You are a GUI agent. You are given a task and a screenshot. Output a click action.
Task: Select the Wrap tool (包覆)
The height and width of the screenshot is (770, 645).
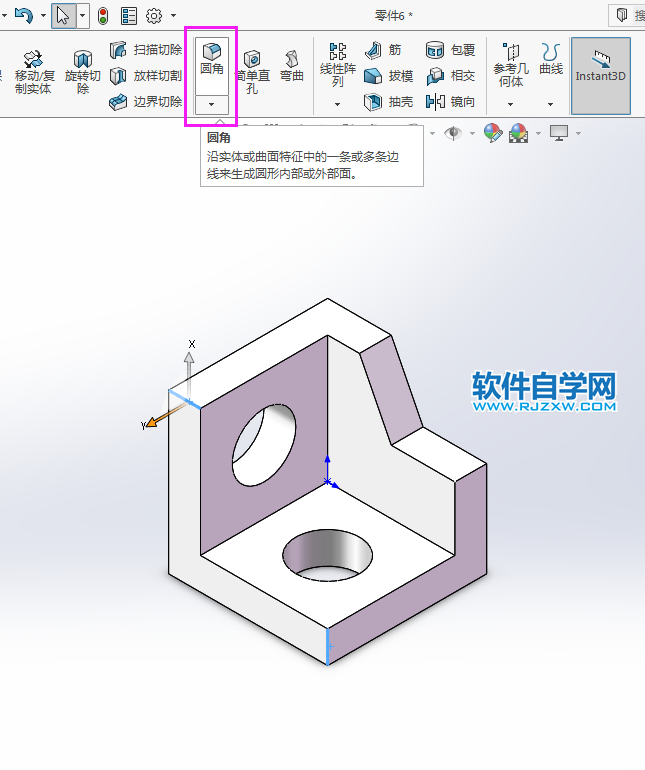tap(450, 50)
